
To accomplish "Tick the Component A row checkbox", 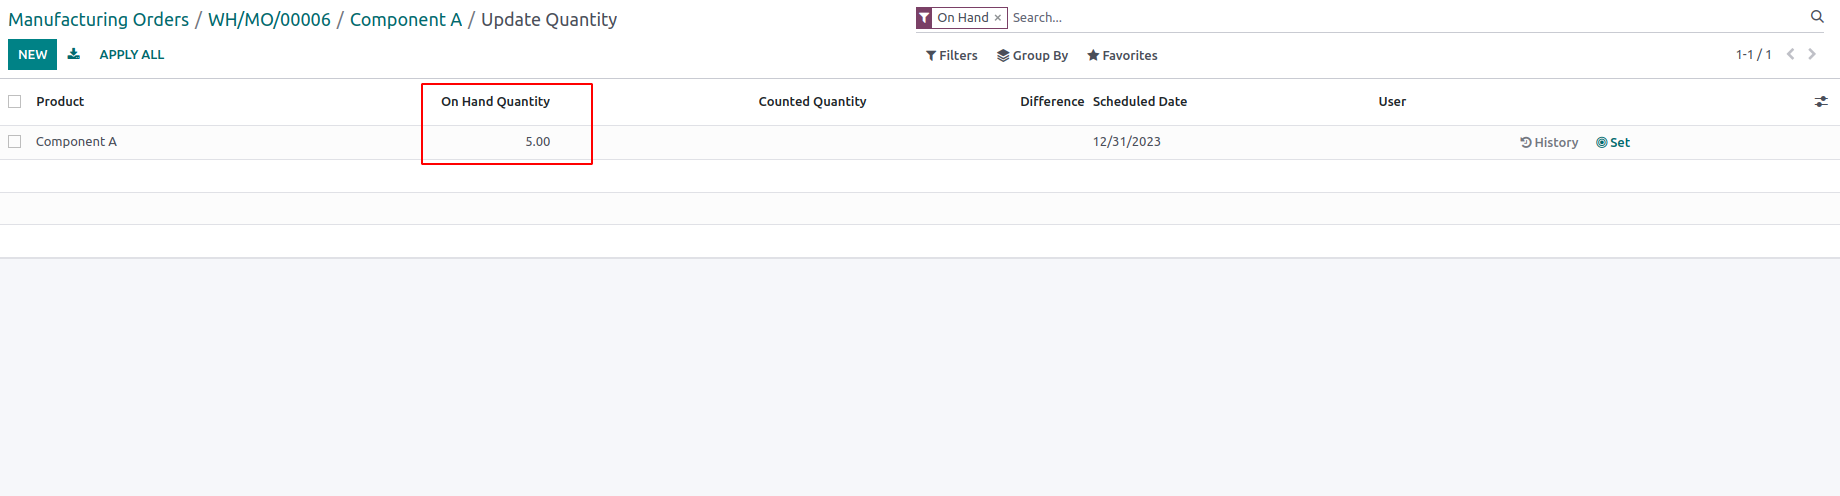I will pyautogui.click(x=15, y=142).
